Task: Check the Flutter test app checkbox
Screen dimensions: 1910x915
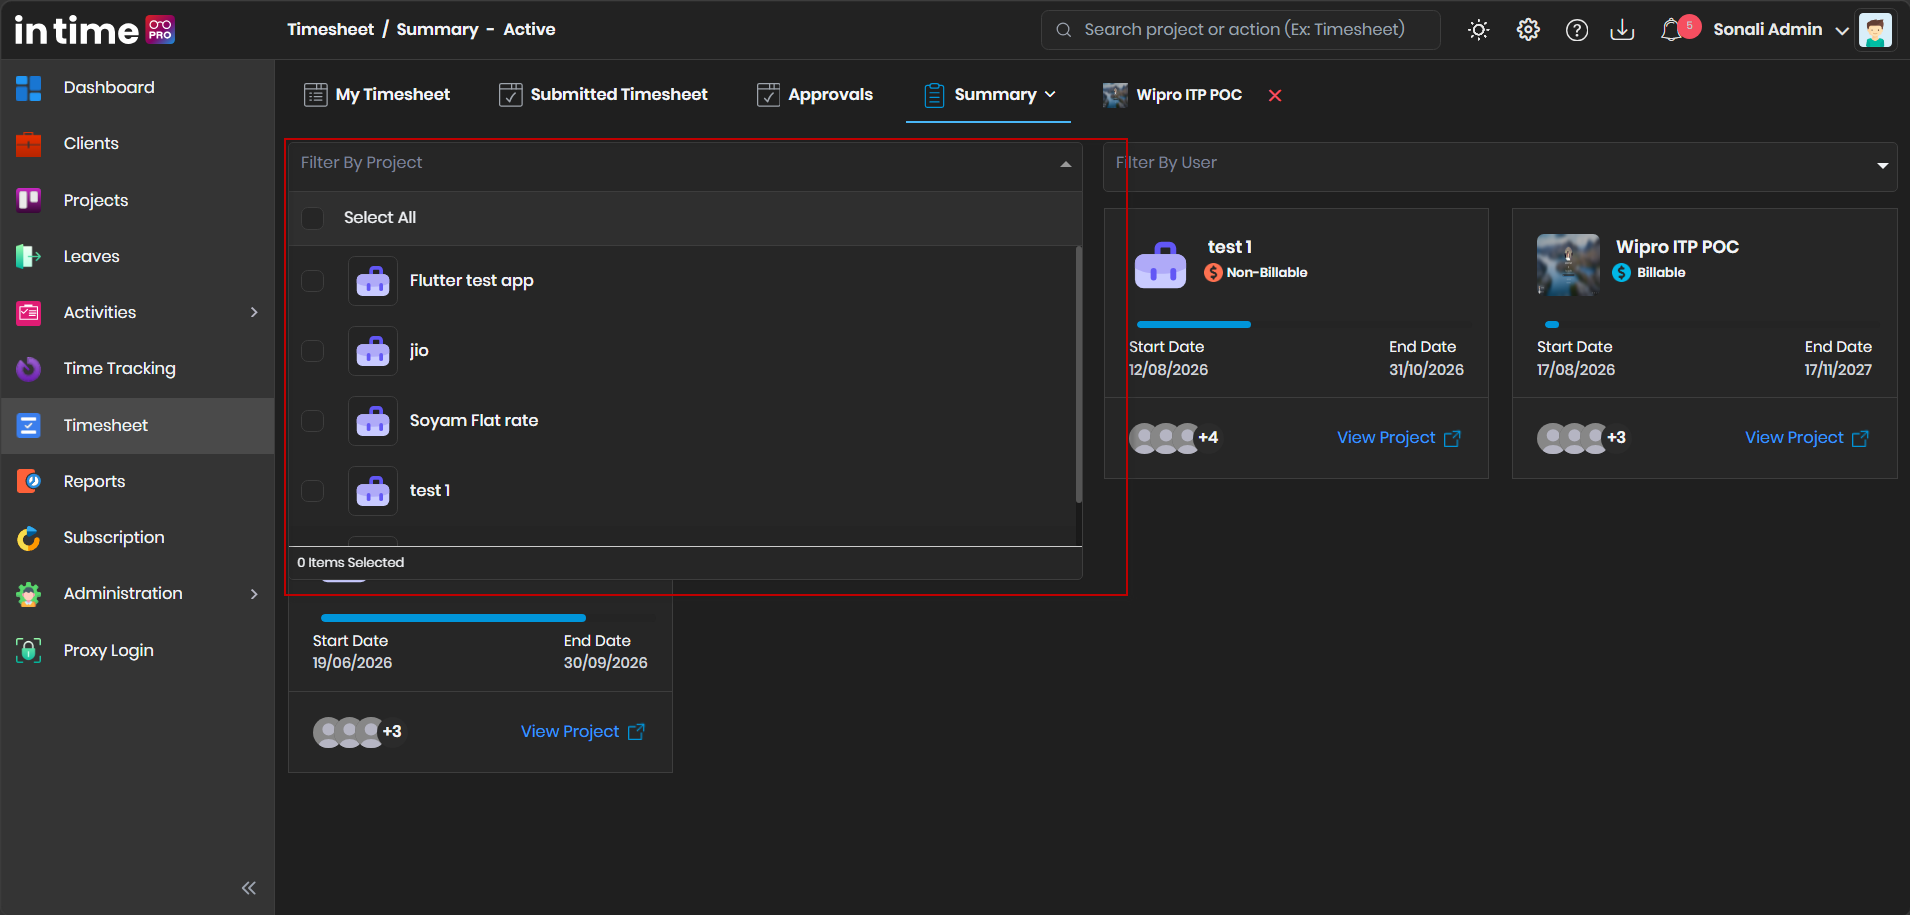Action: 313,281
